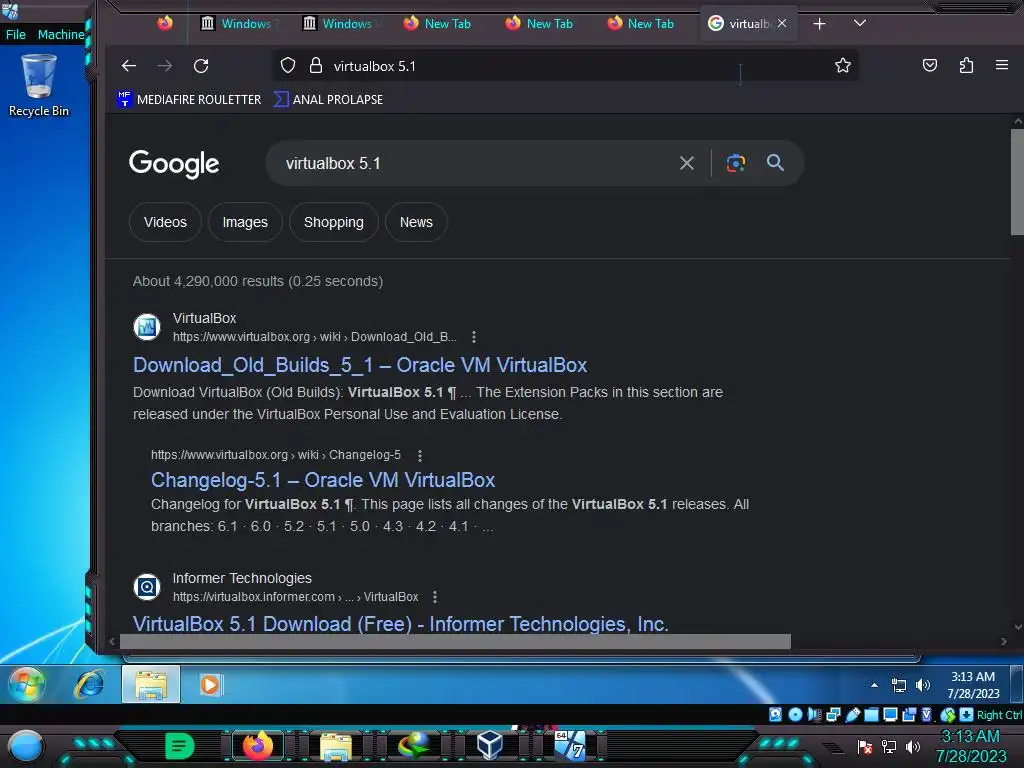Click the VirtualBox shared folders indicator

pos(871,714)
